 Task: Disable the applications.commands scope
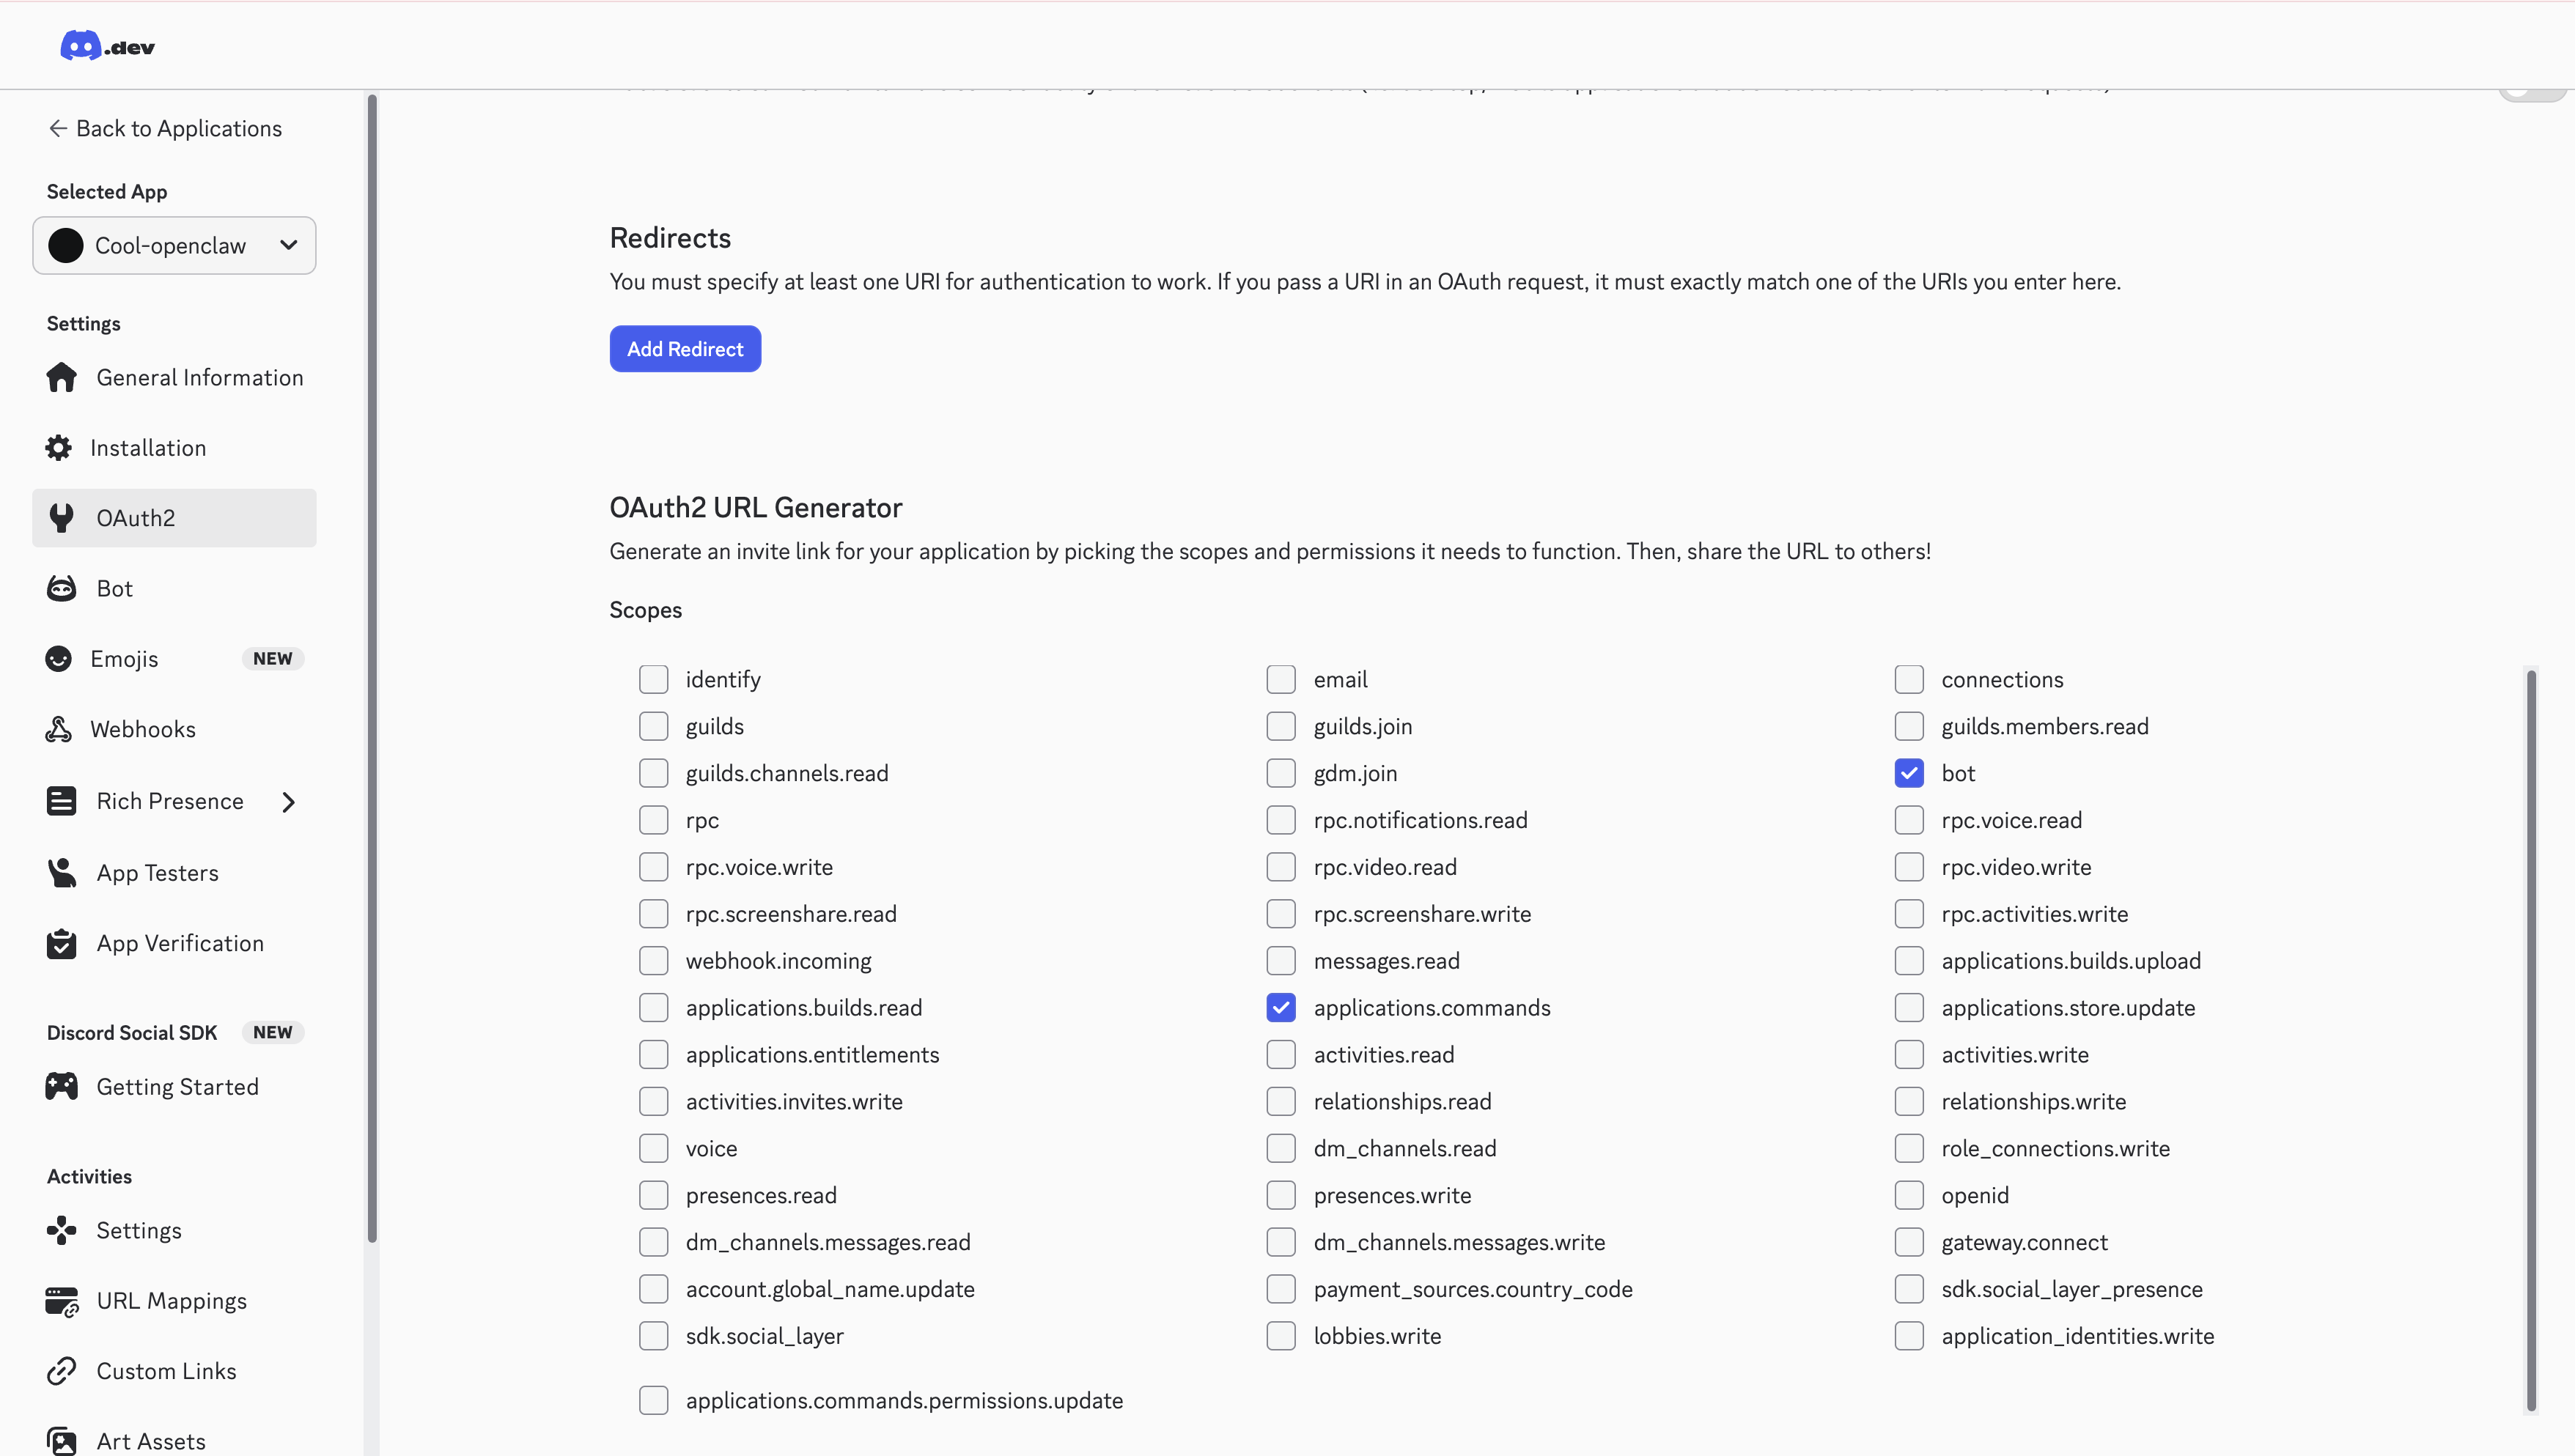tap(1281, 1007)
